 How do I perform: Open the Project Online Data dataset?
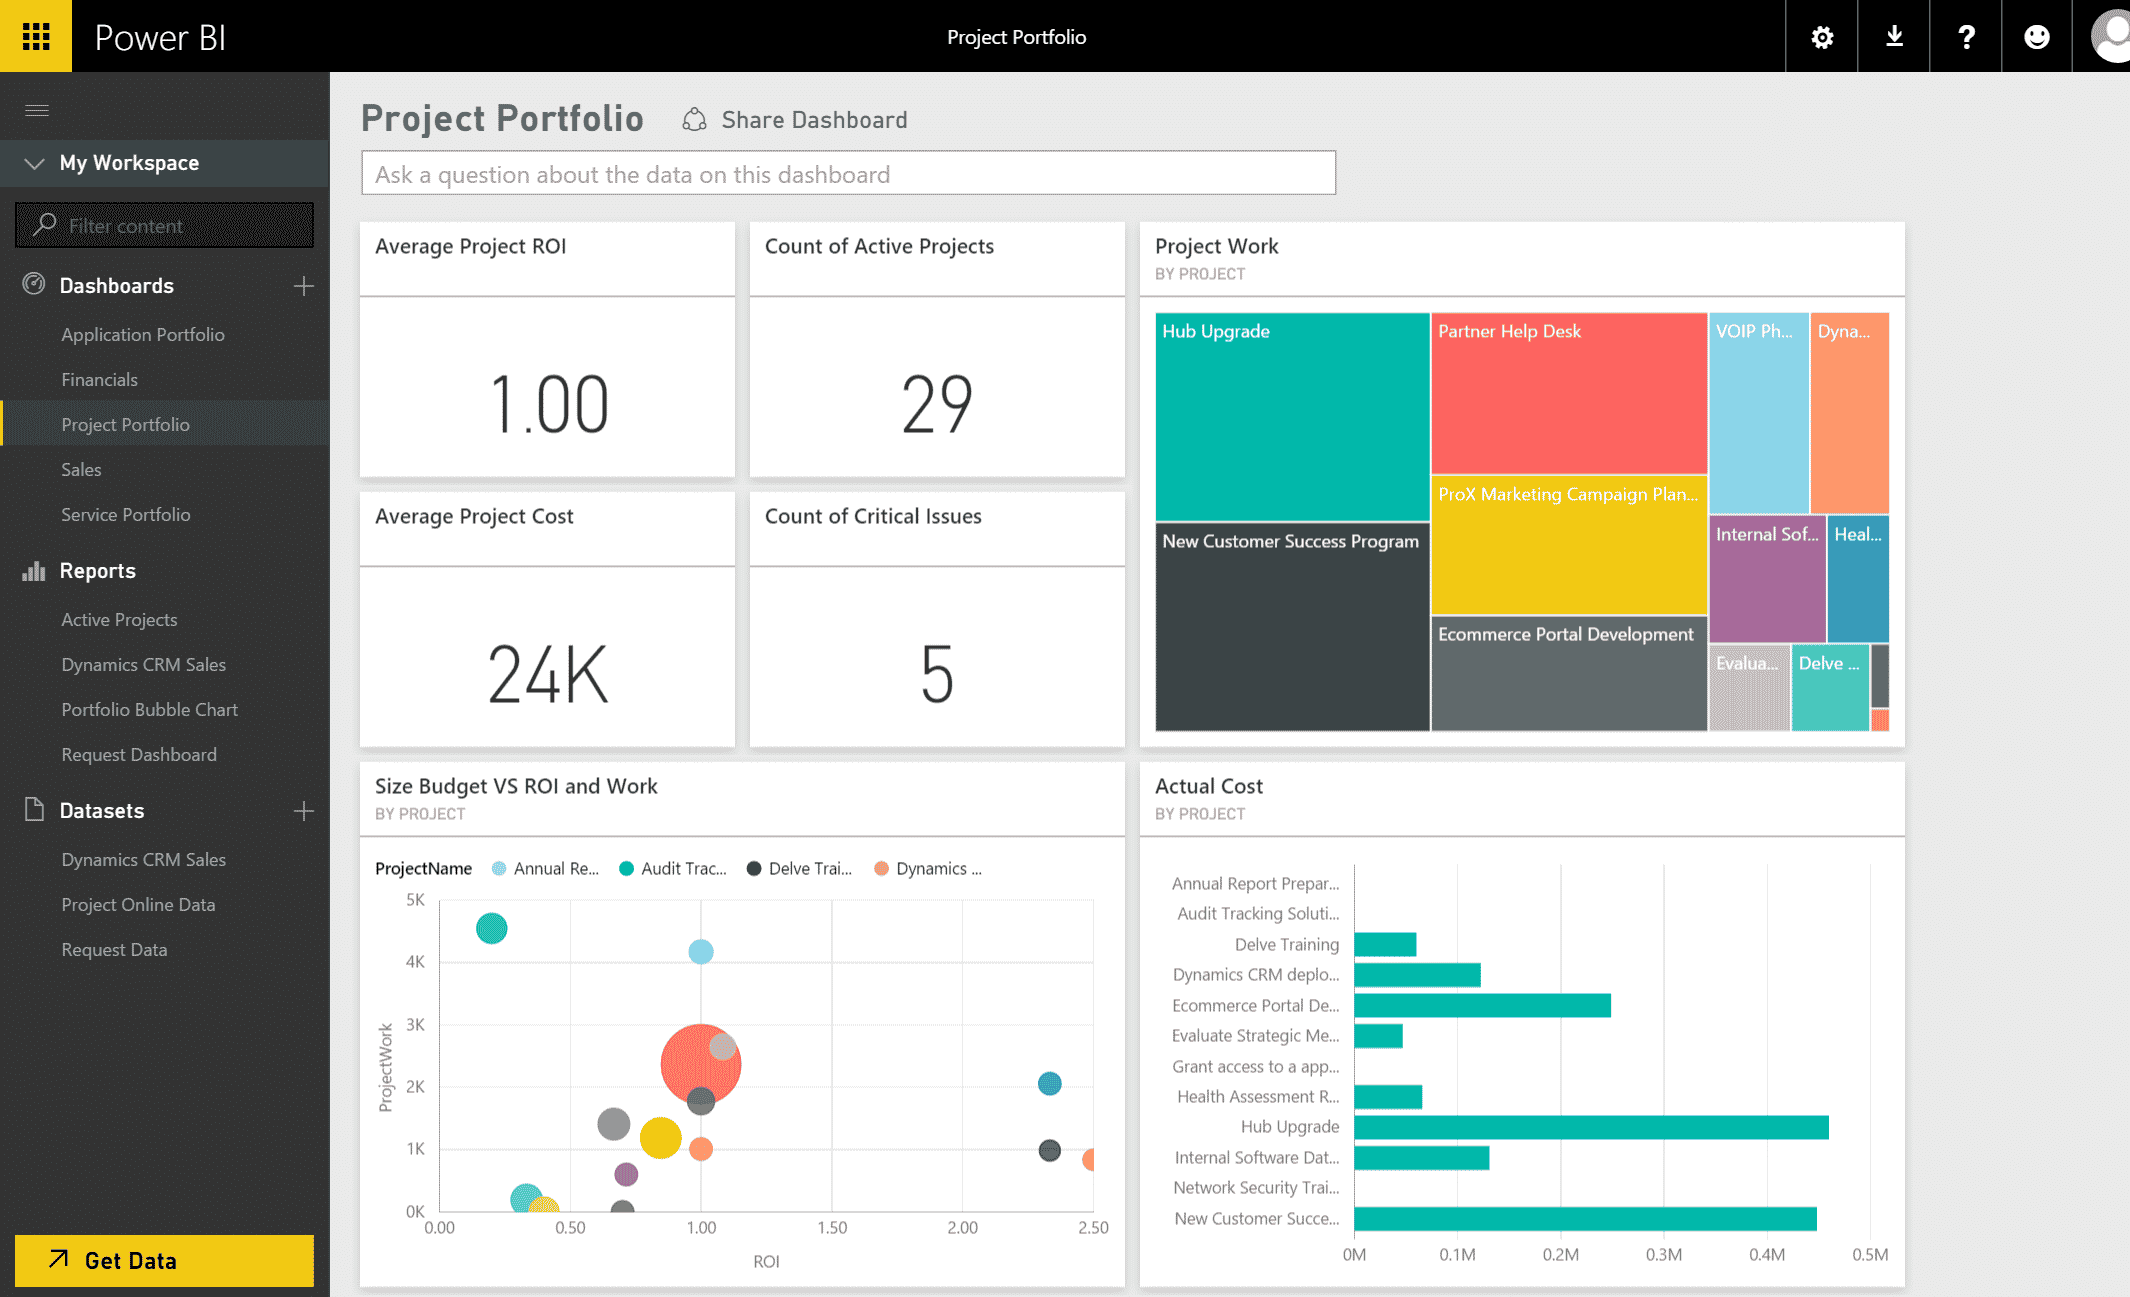pyautogui.click(x=138, y=904)
